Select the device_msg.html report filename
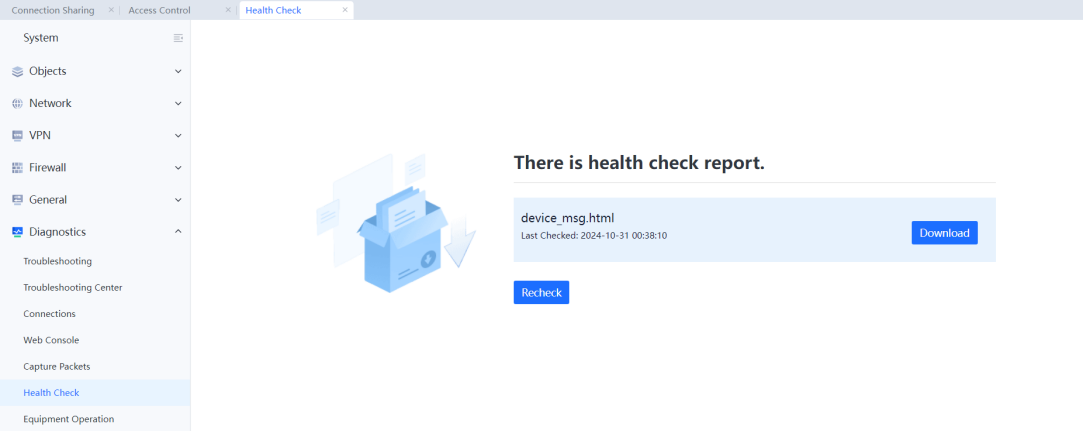Image resolution: width=1083 pixels, height=431 pixels. [567, 218]
